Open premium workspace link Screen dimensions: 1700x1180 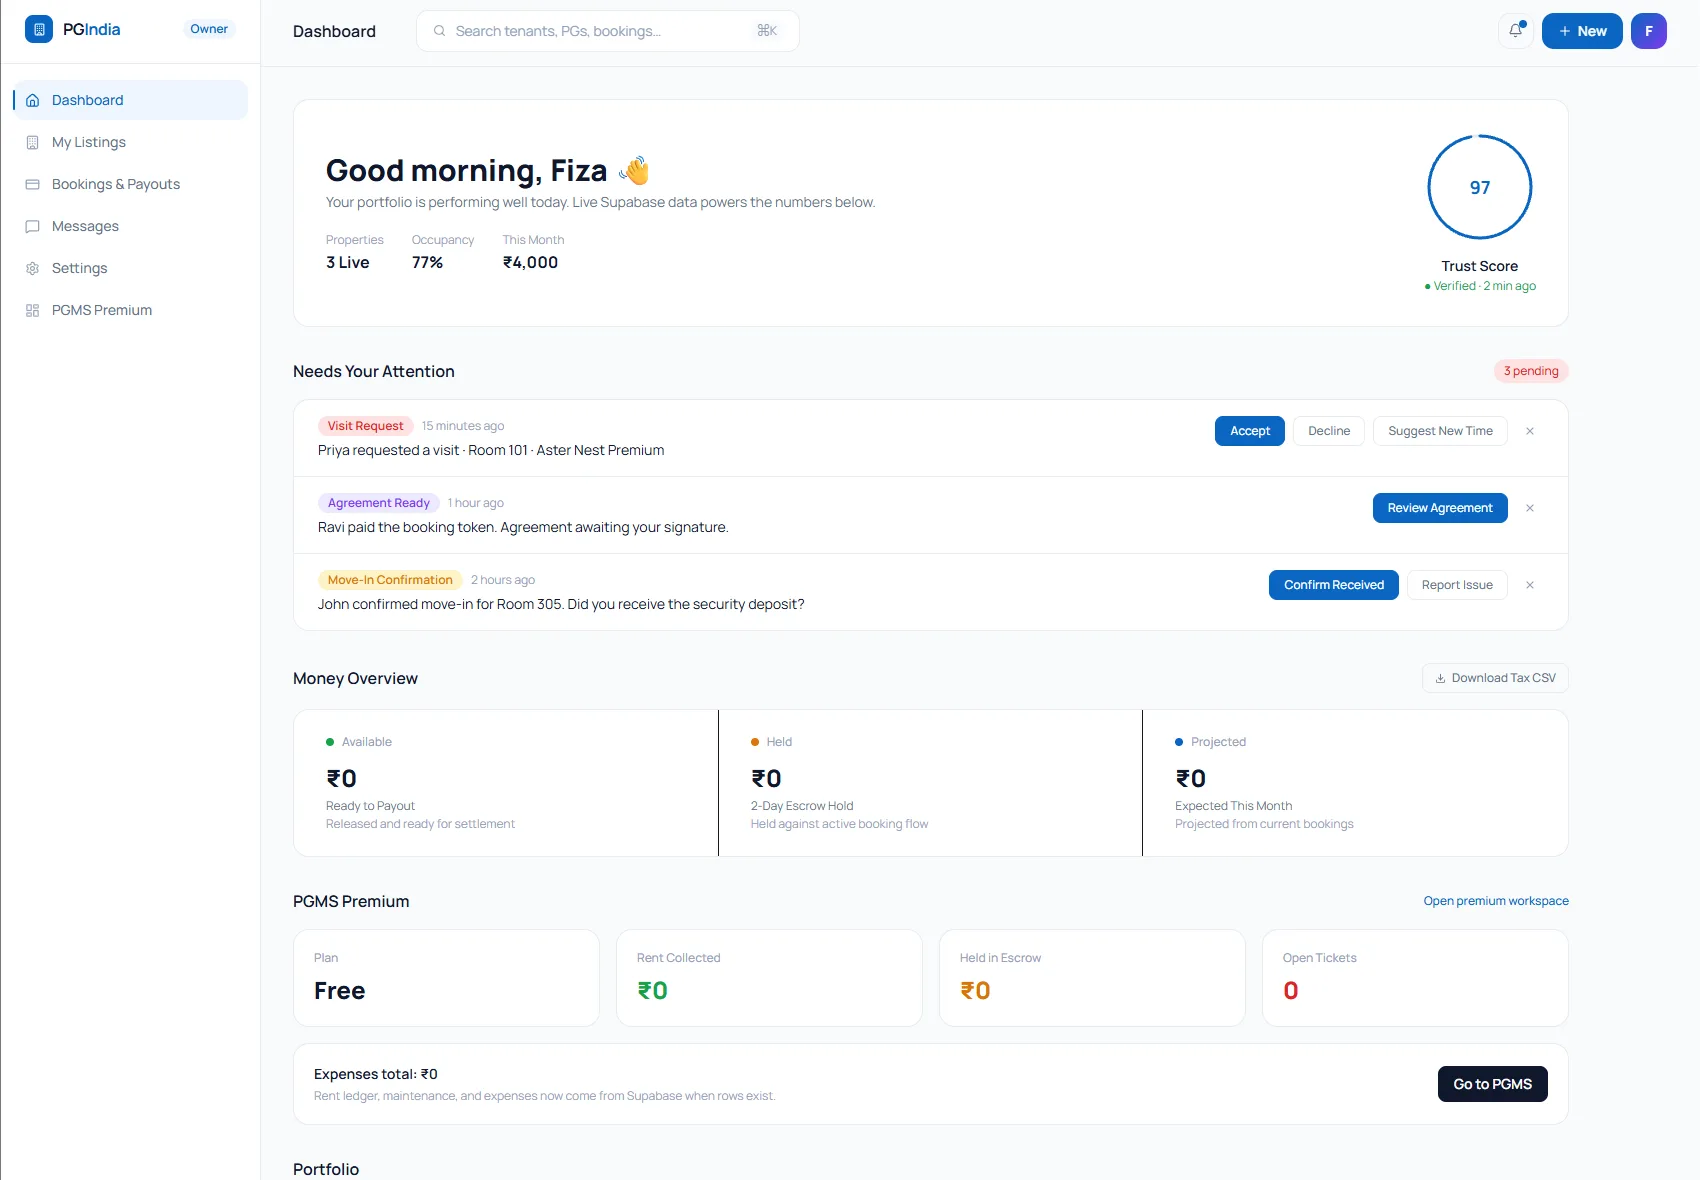(1496, 901)
